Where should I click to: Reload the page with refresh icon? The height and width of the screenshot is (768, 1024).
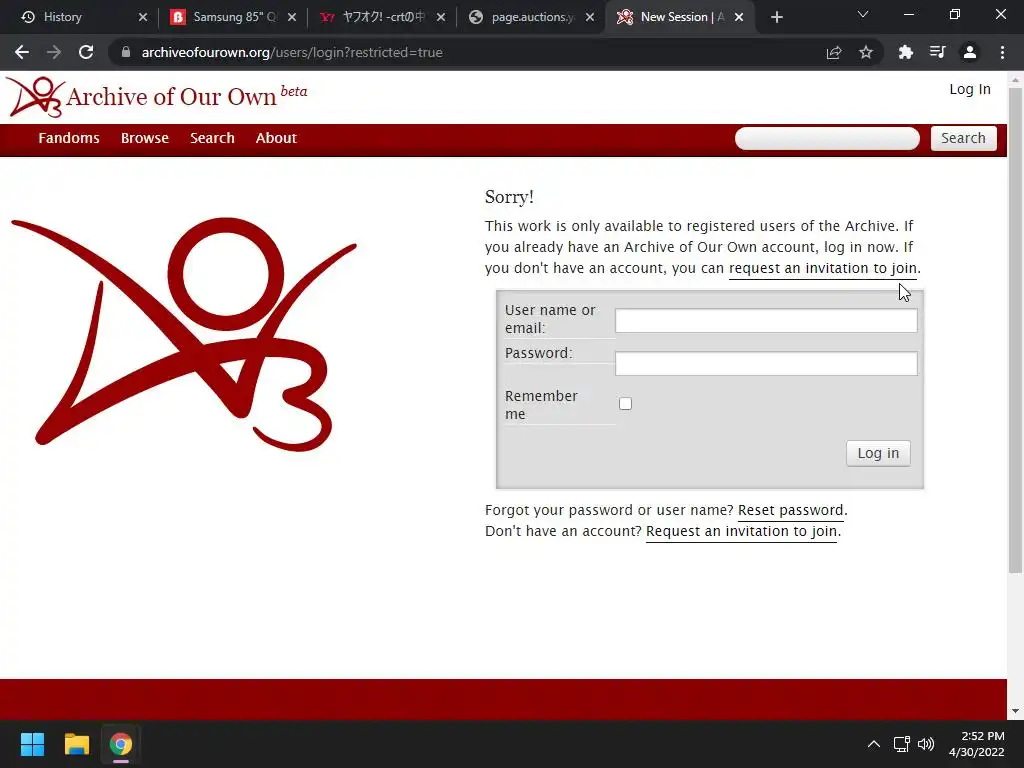click(x=86, y=52)
